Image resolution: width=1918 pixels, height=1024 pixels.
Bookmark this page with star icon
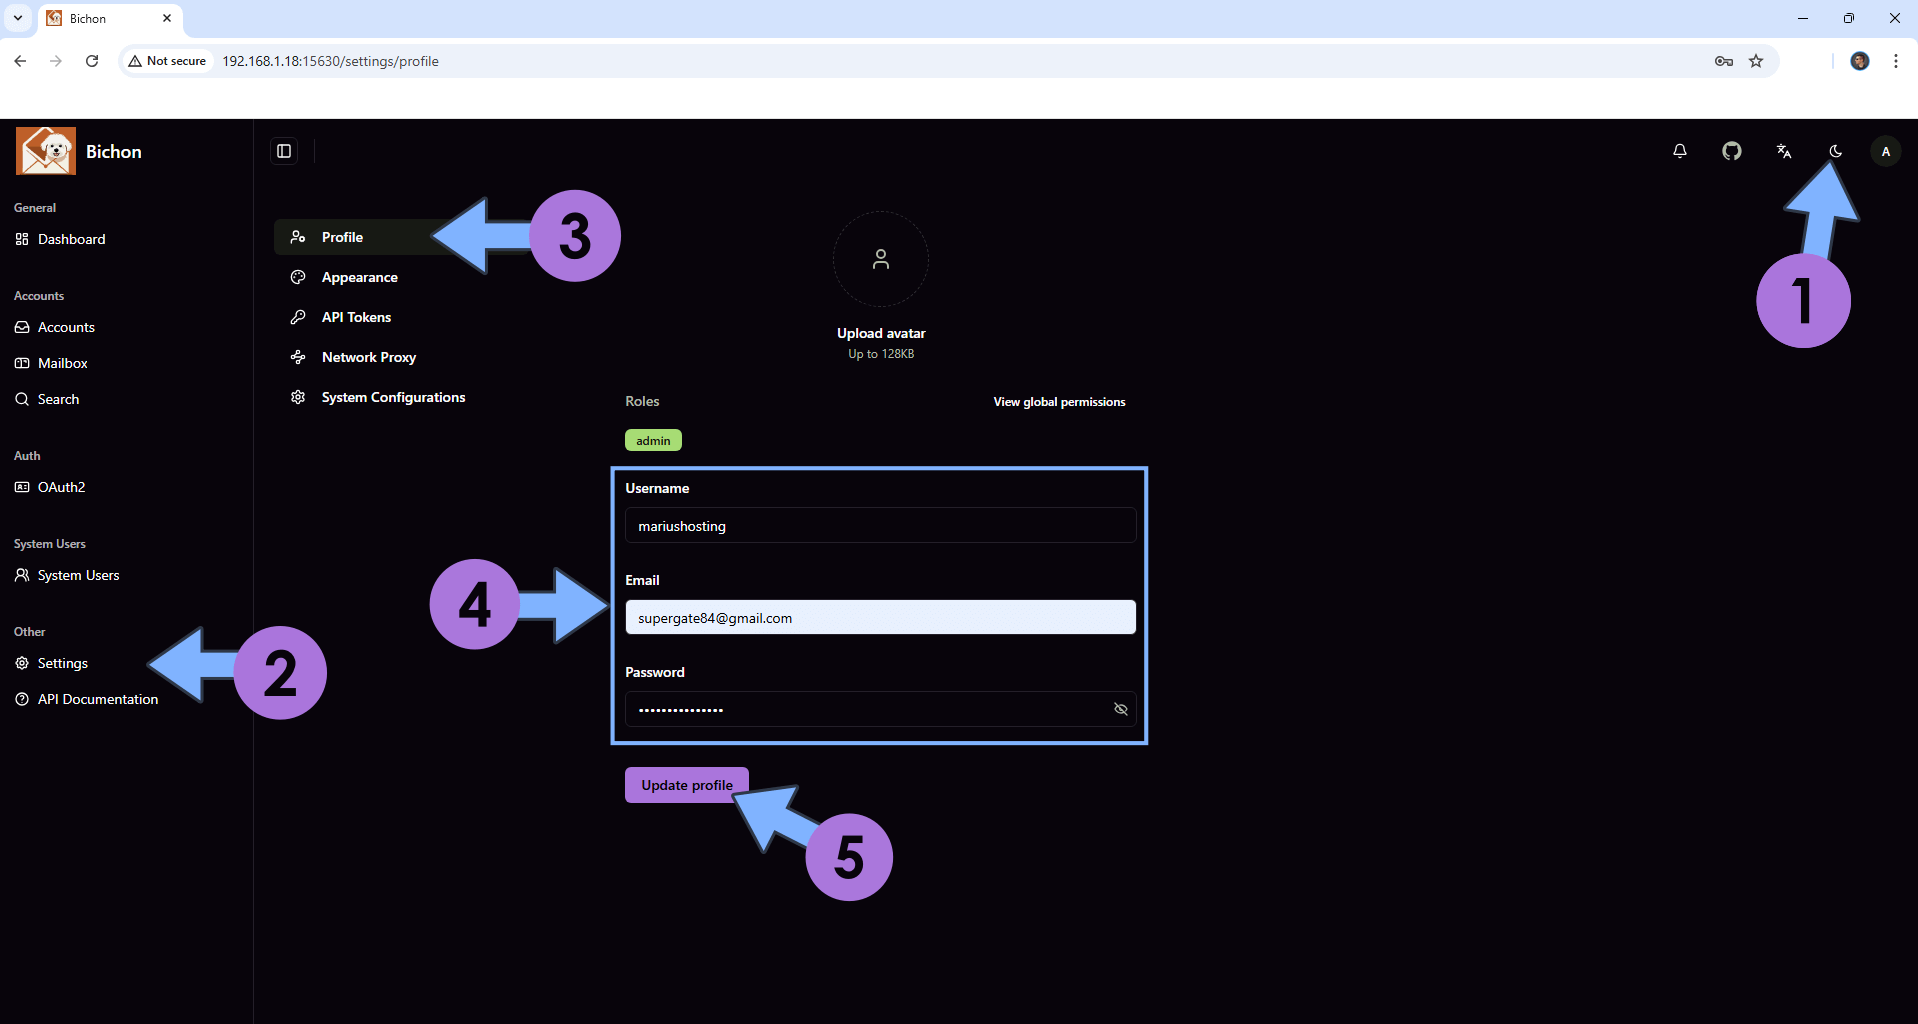point(1756,61)
